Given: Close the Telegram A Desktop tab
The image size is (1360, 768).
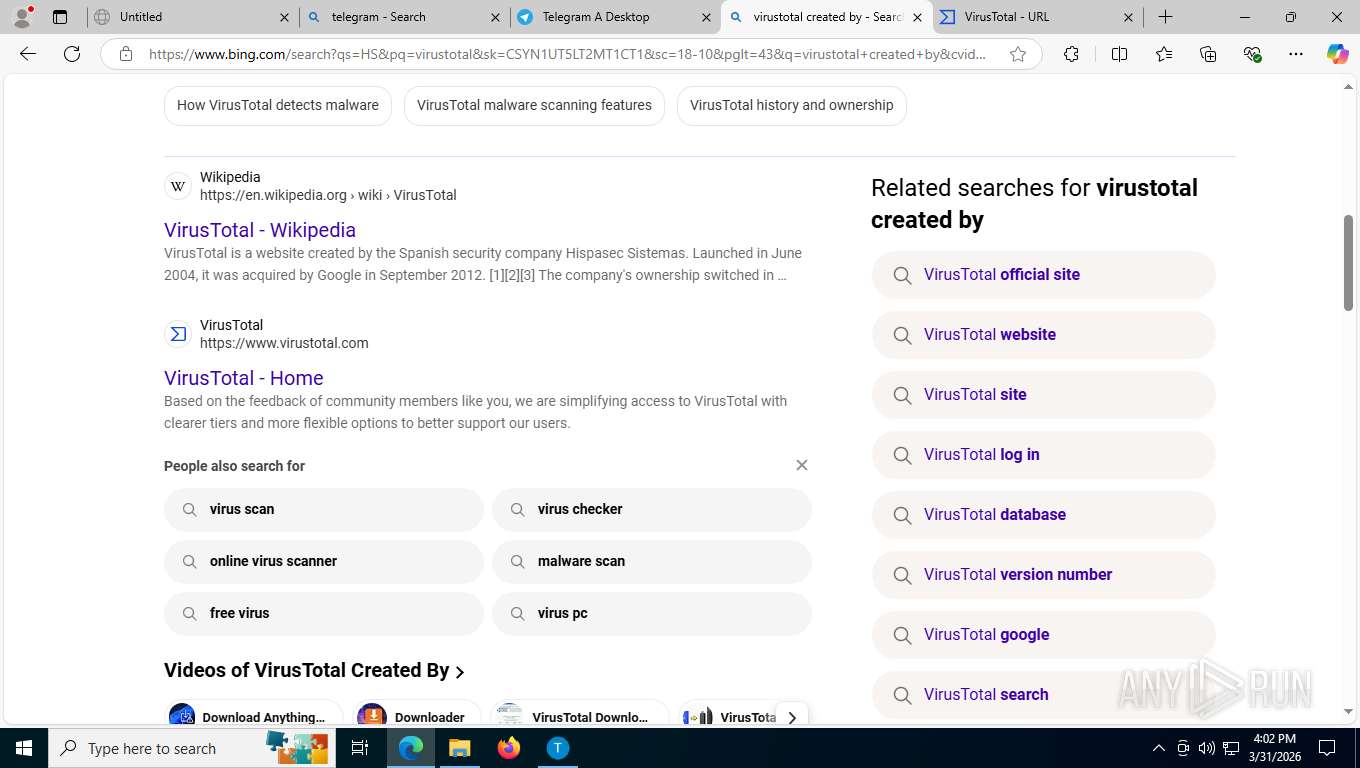Looking at the screenshot, I should click(706, 17).
